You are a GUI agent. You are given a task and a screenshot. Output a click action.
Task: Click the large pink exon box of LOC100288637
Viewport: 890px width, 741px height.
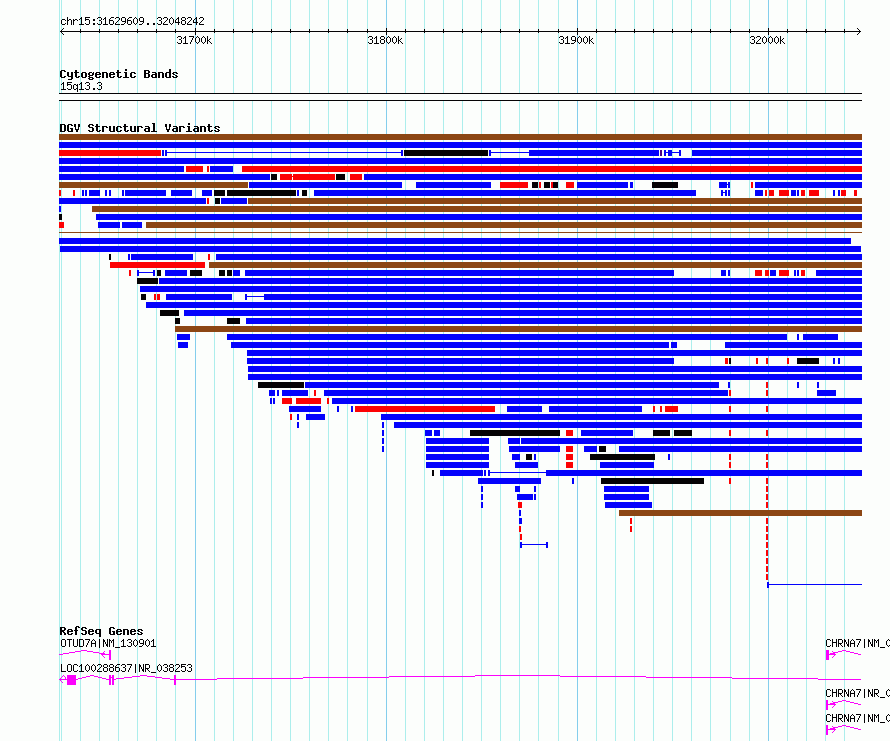[x=72, y=680]
